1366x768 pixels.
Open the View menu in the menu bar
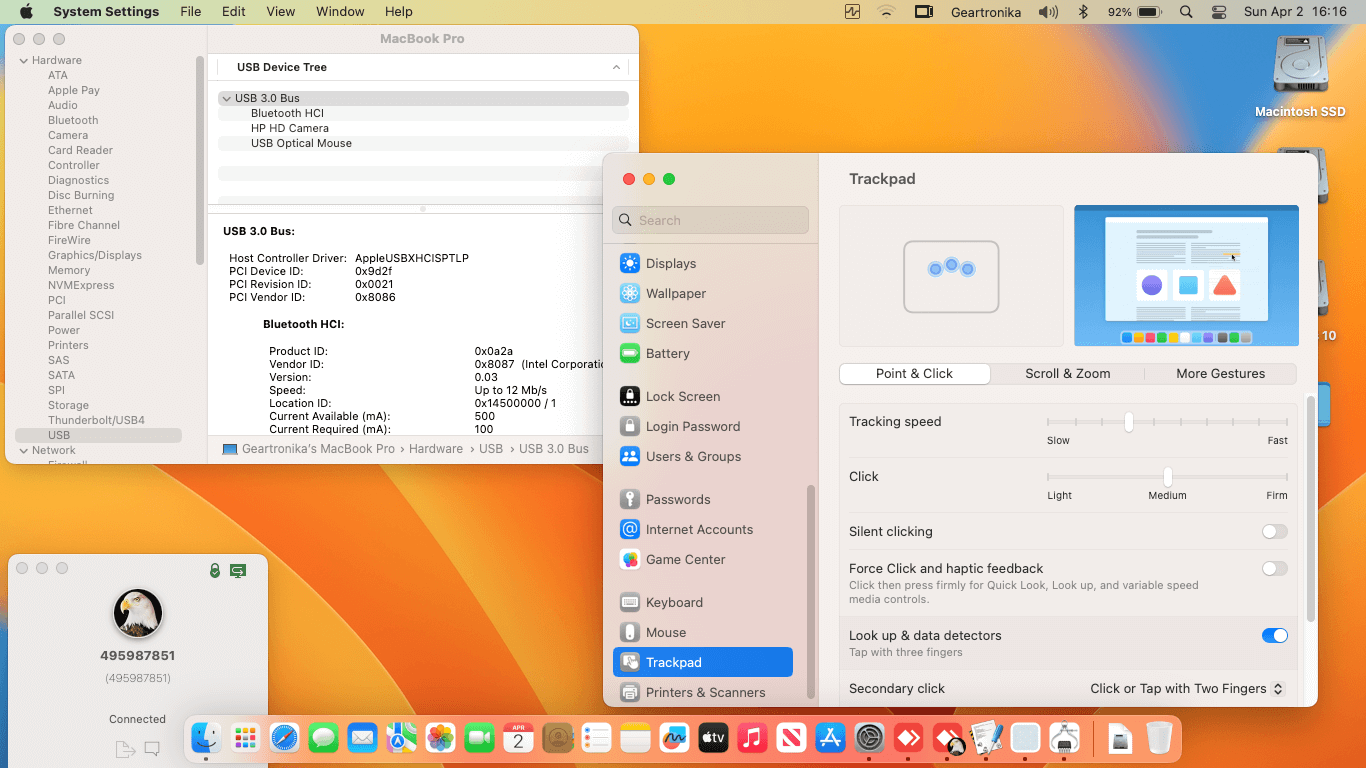point(281,12)
